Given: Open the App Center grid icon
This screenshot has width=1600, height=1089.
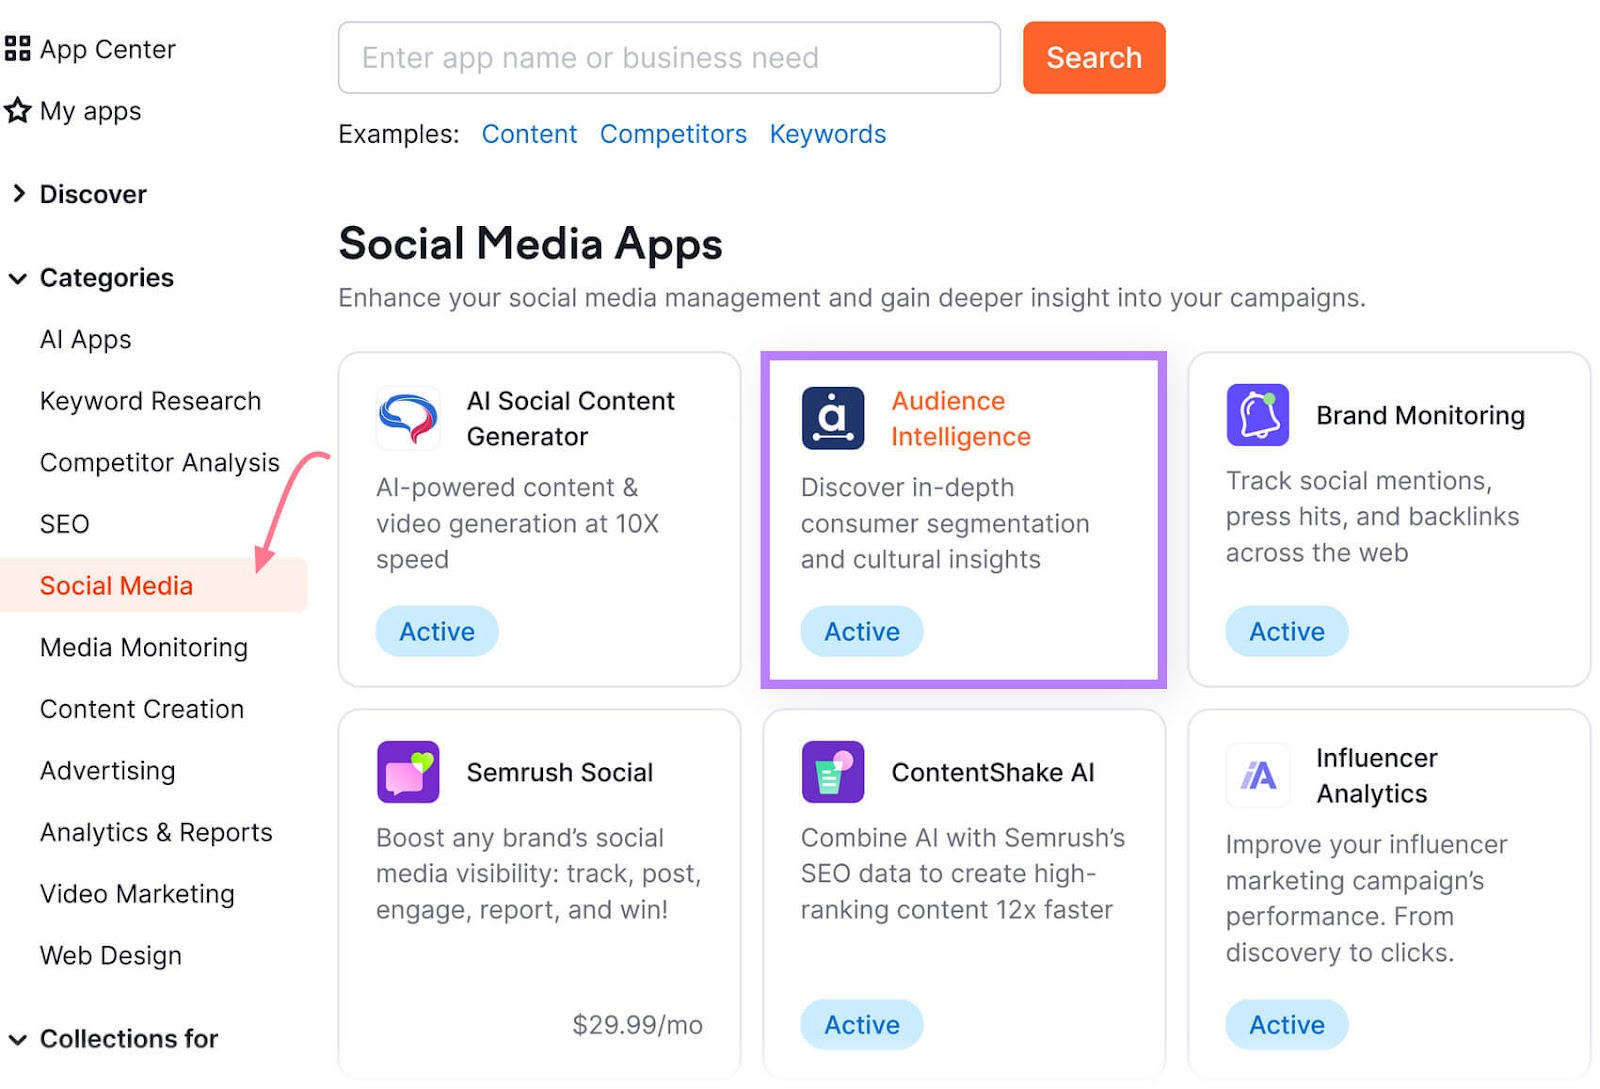Looking at the screenshot, I should coord(18,48).
